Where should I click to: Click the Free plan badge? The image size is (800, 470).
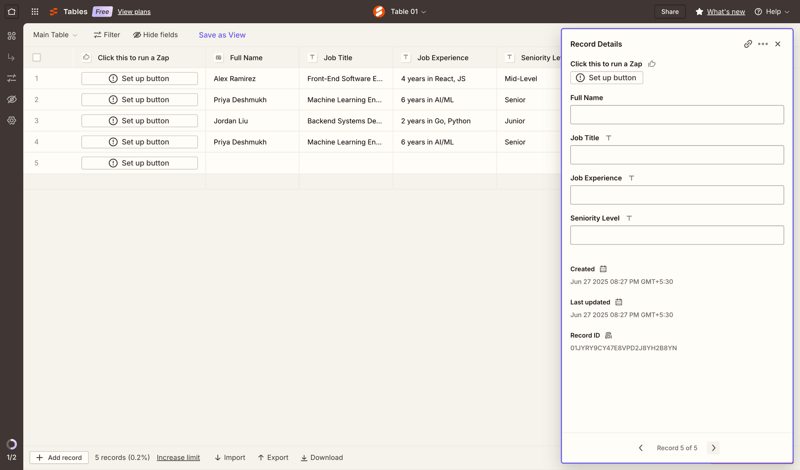point(102,11)
